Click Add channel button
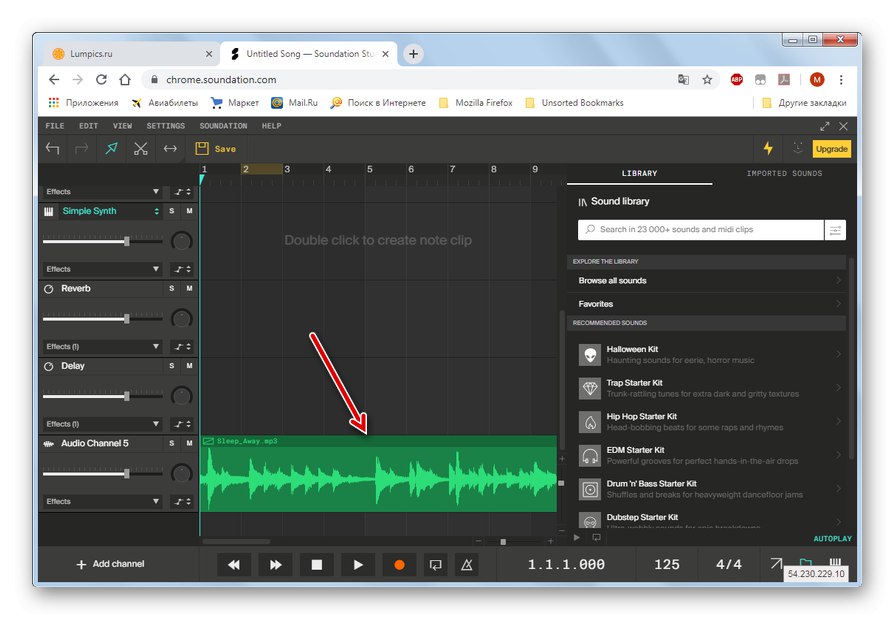 111,564
